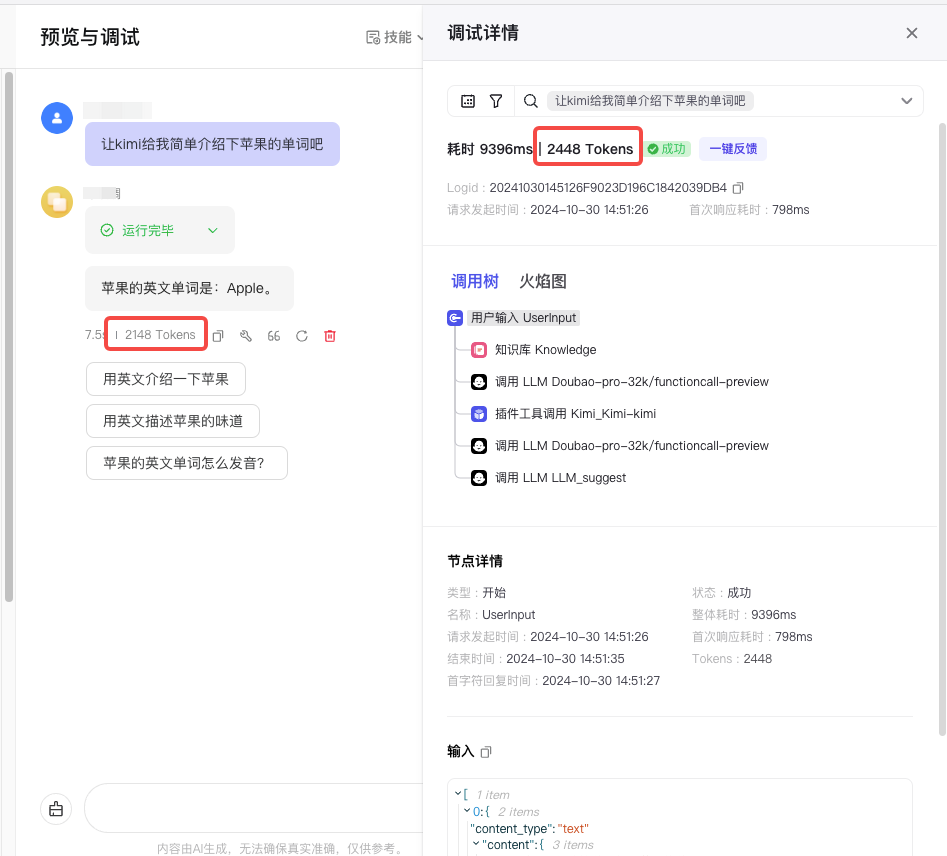Copy the Logid with the copy icon
This screenshot has height=856, width=947.
(x=737, y=188)
